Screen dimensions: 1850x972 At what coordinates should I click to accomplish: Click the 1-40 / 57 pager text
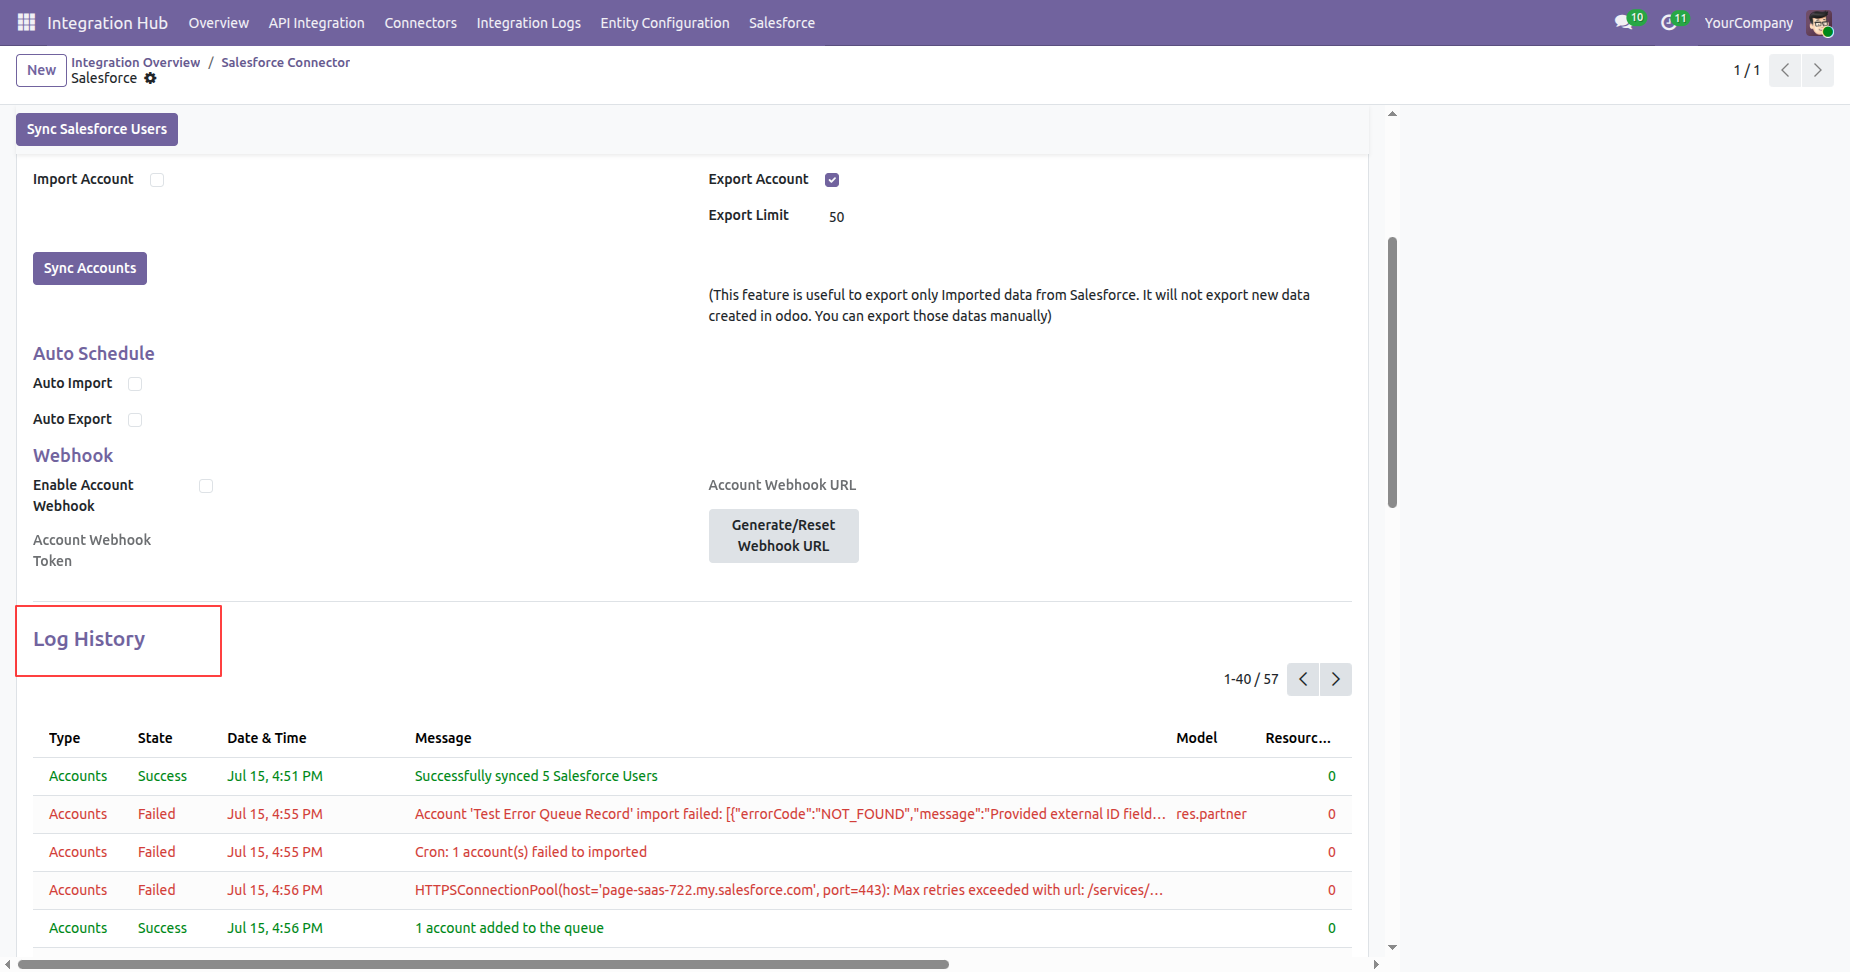[x=1251, y=679]
